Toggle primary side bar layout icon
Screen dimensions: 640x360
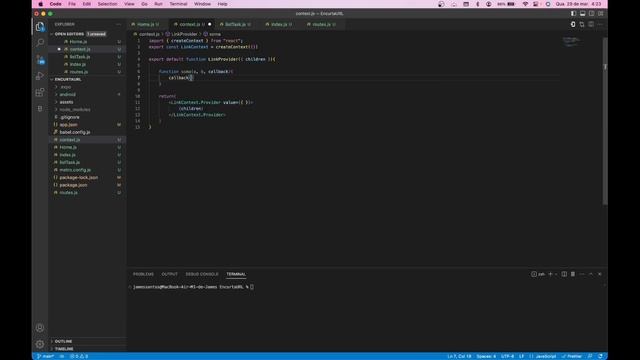(573, 13)
